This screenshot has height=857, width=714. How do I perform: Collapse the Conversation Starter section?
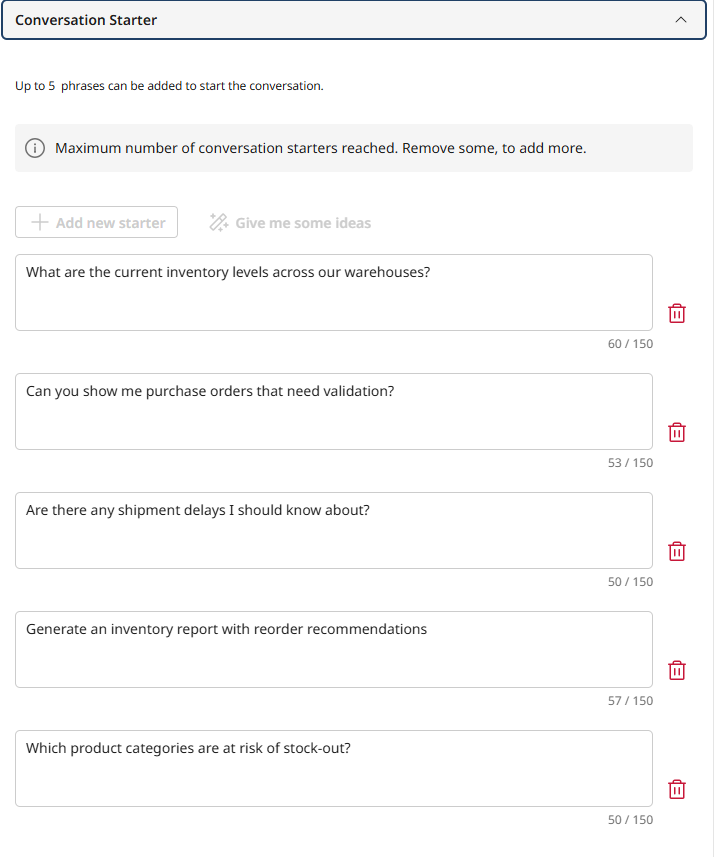pyautogui.click(x=681, y=20)
